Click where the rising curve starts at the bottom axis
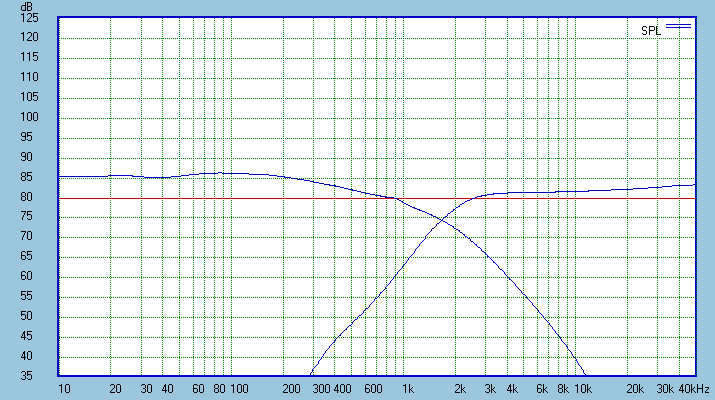Screen dimensions: 715x400 pyautogui.click(x=310, y=376)
